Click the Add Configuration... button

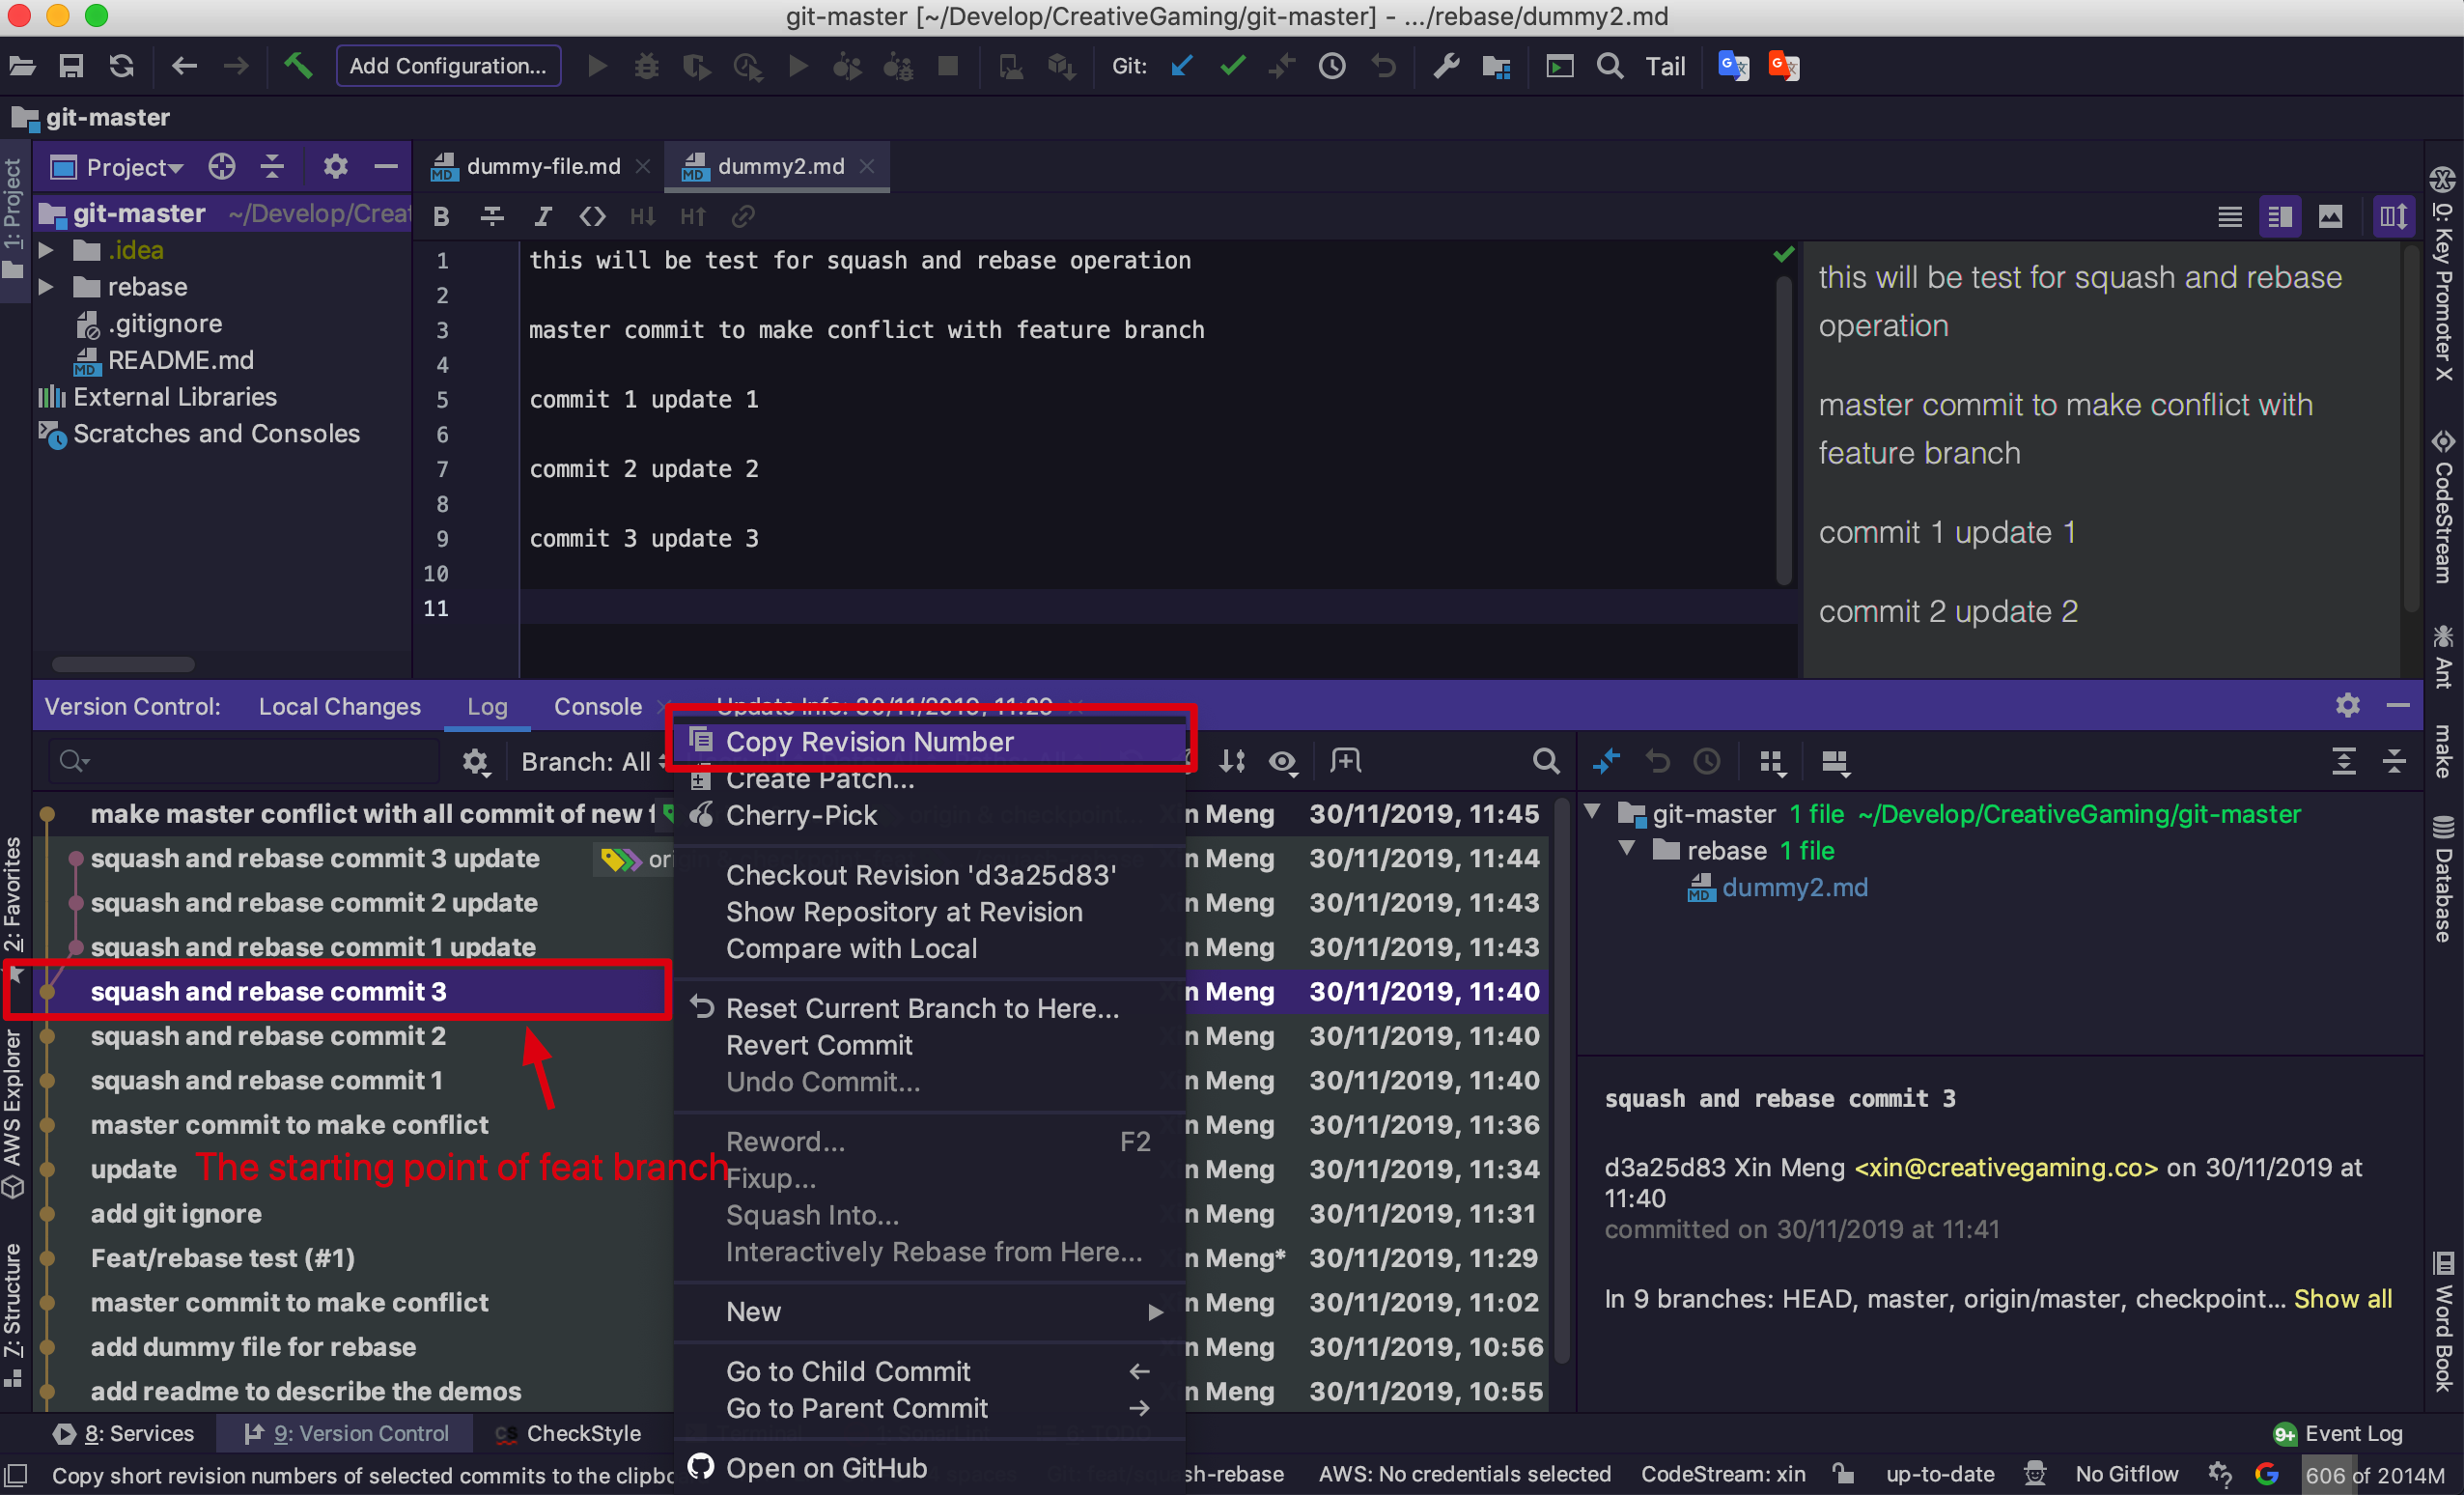(447, 66)
